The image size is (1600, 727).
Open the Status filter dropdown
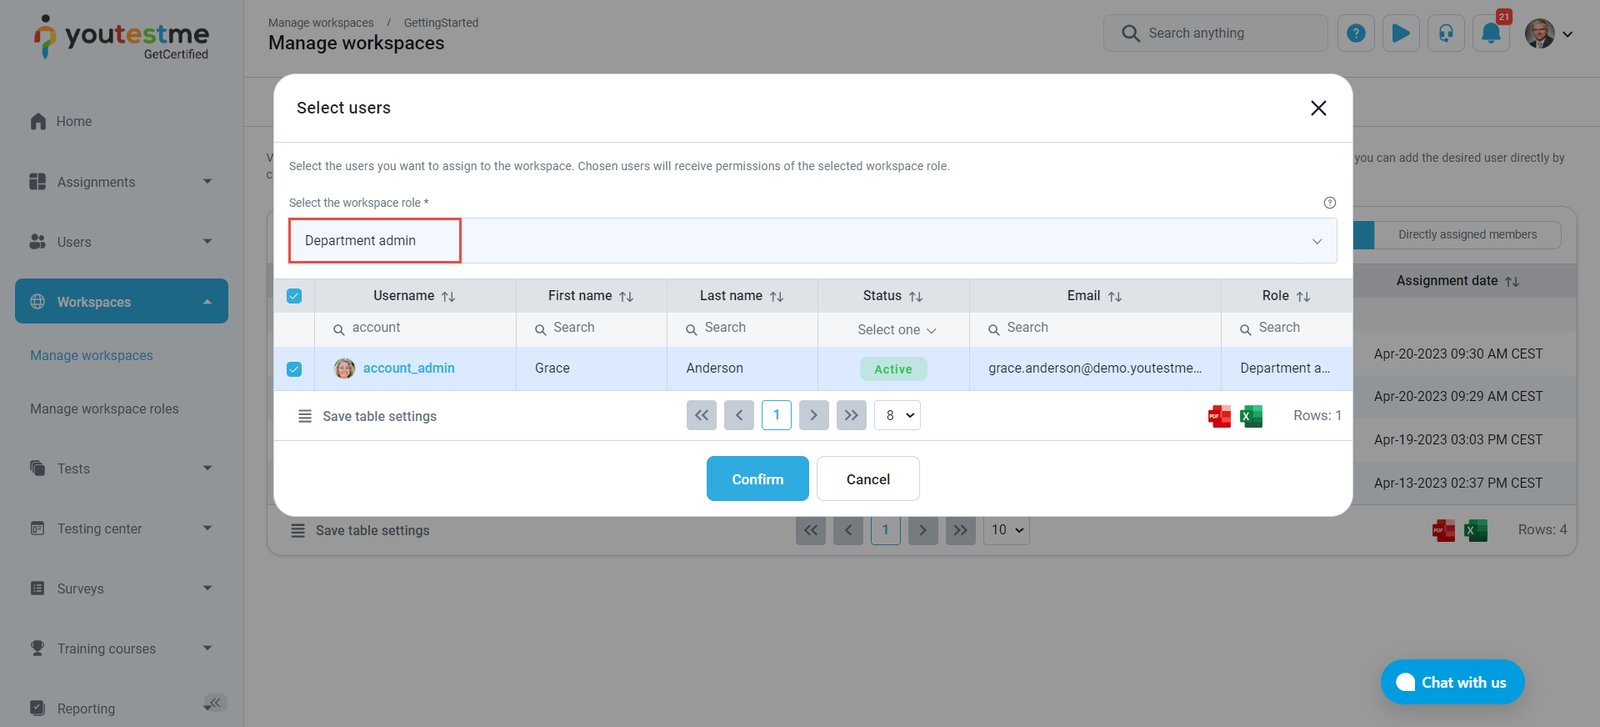[x=895, y=330]
